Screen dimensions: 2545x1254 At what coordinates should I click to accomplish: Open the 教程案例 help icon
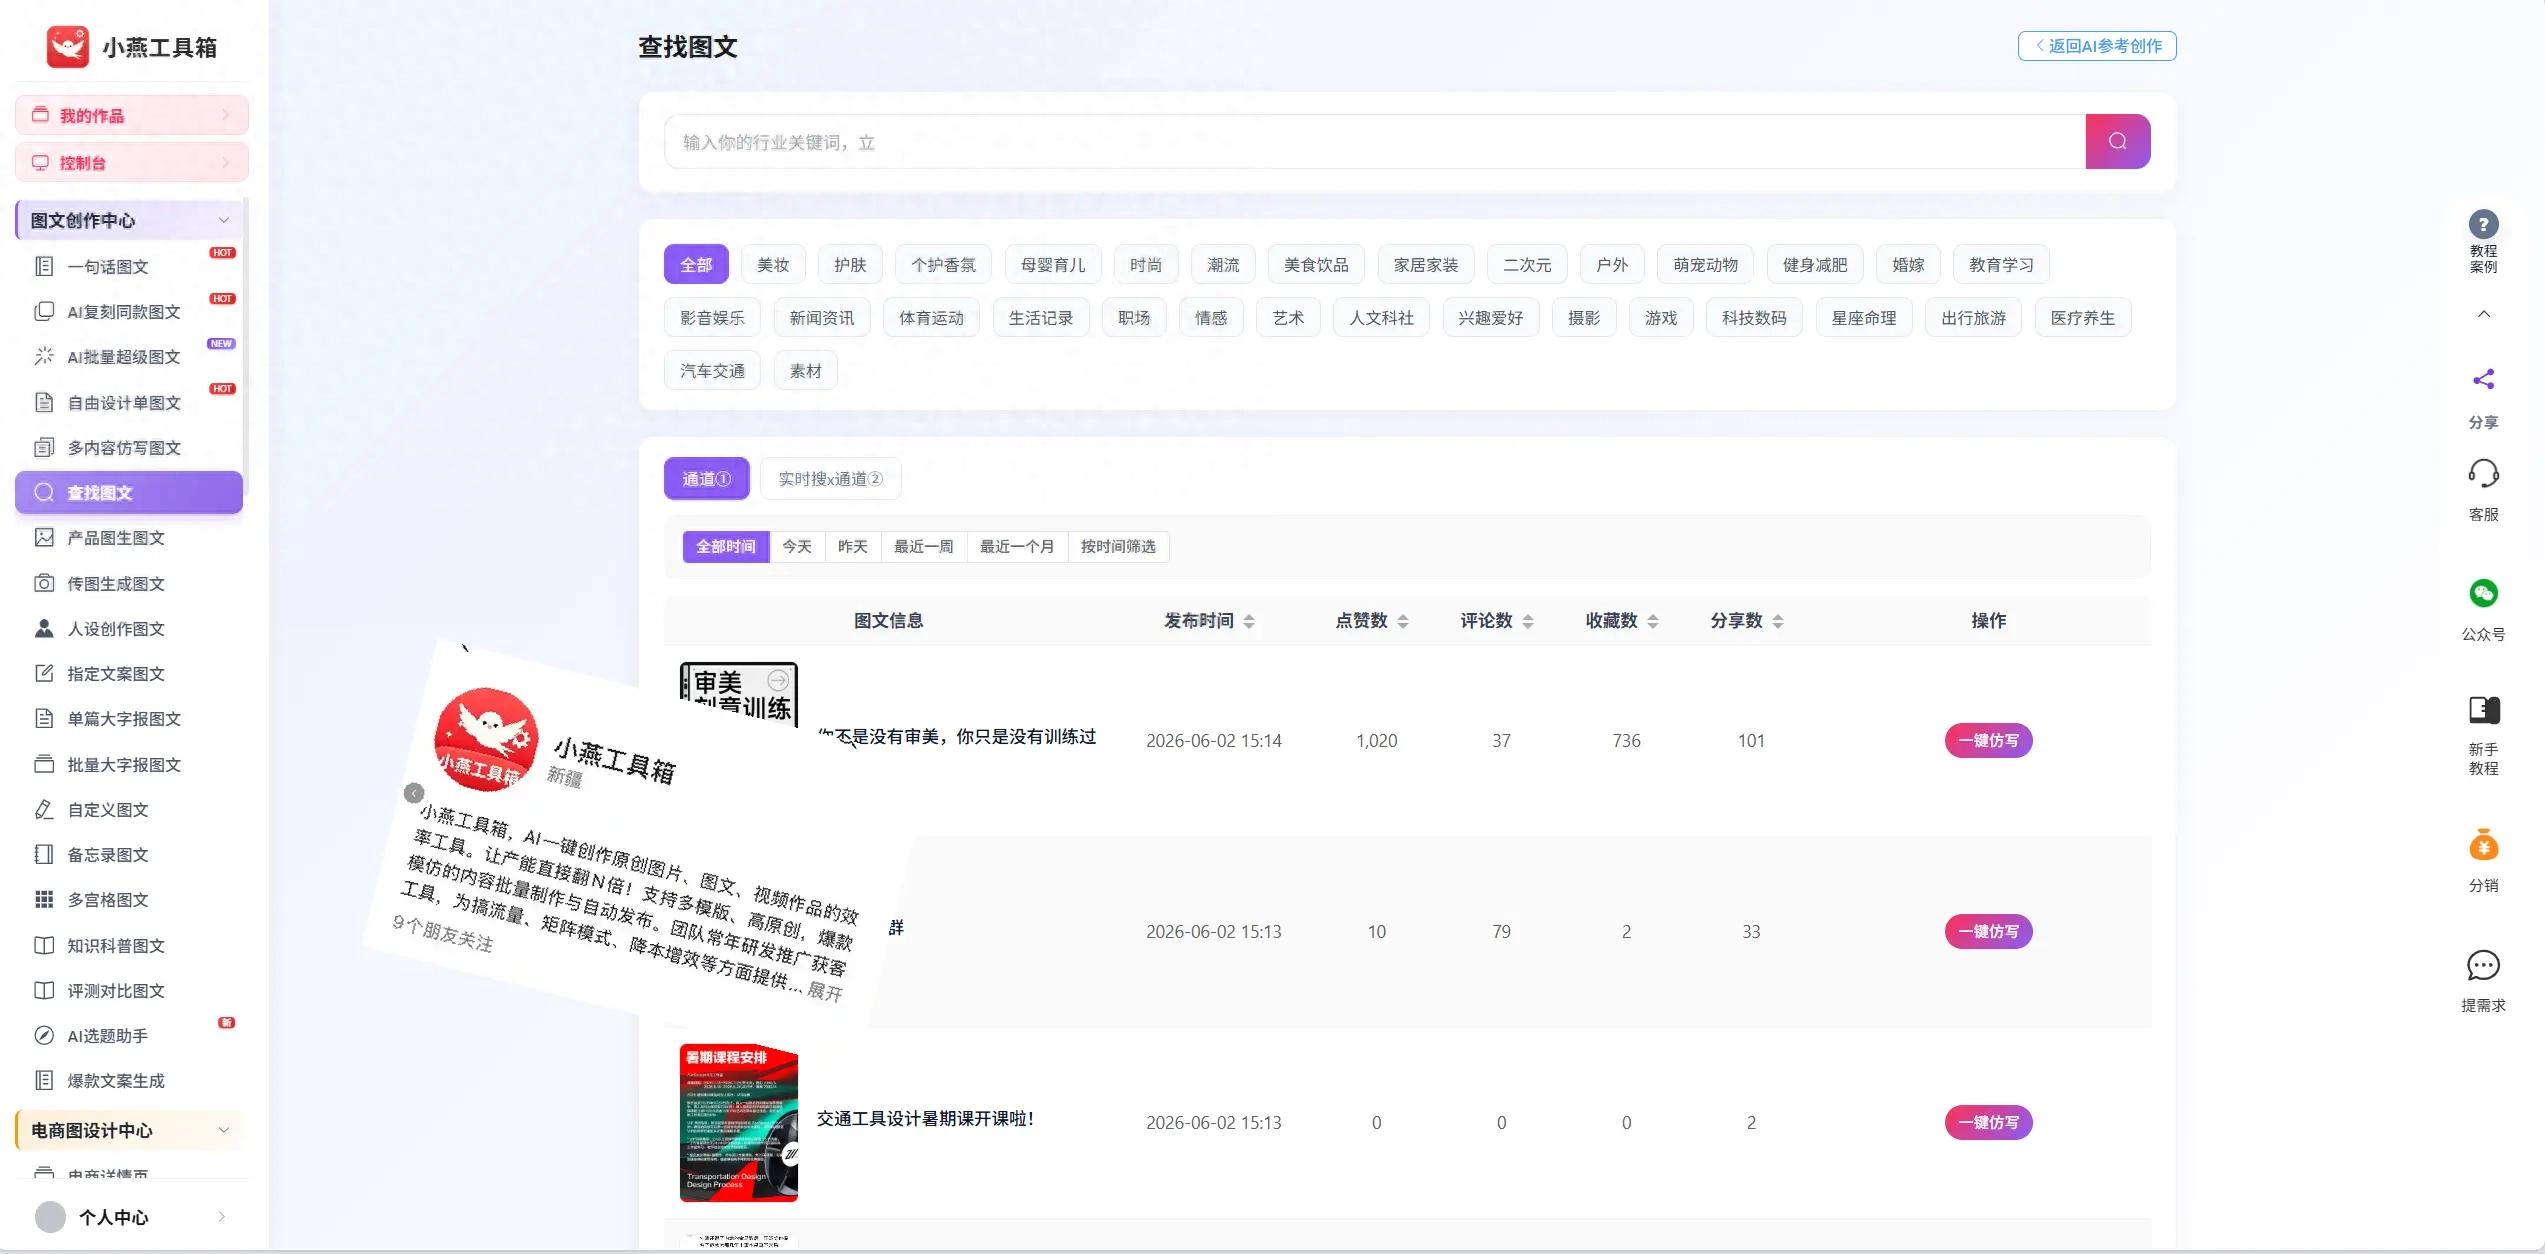pos(2483,225)
